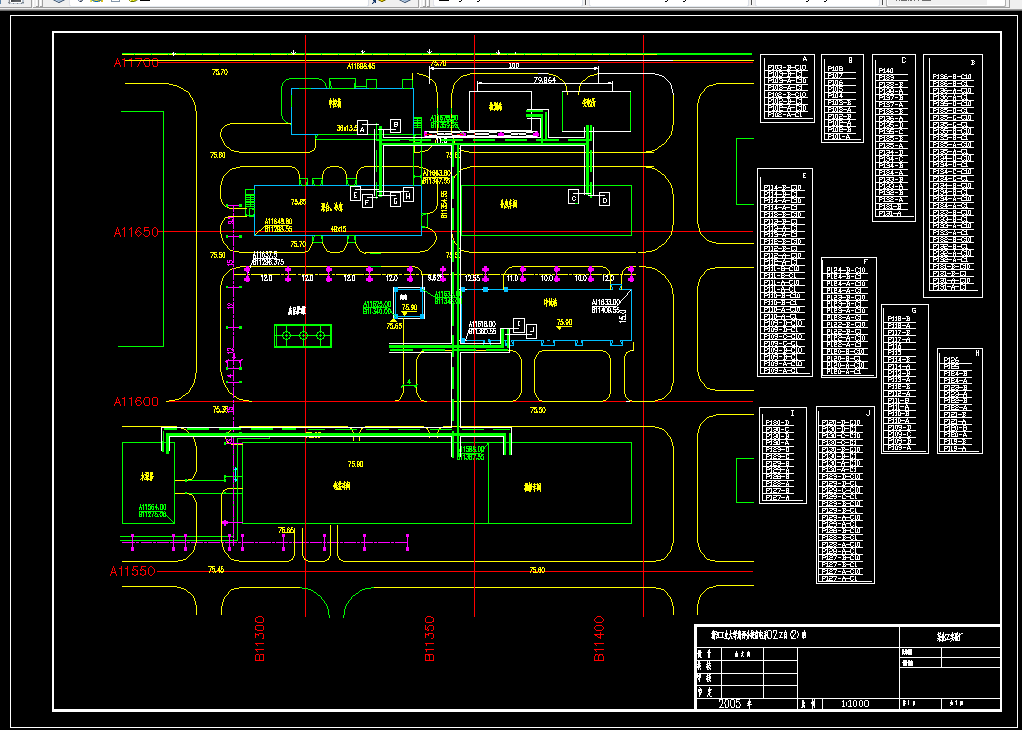
Task: Click header letter C of pipe table
Action: pyautogui.click(x=903, y=60)
